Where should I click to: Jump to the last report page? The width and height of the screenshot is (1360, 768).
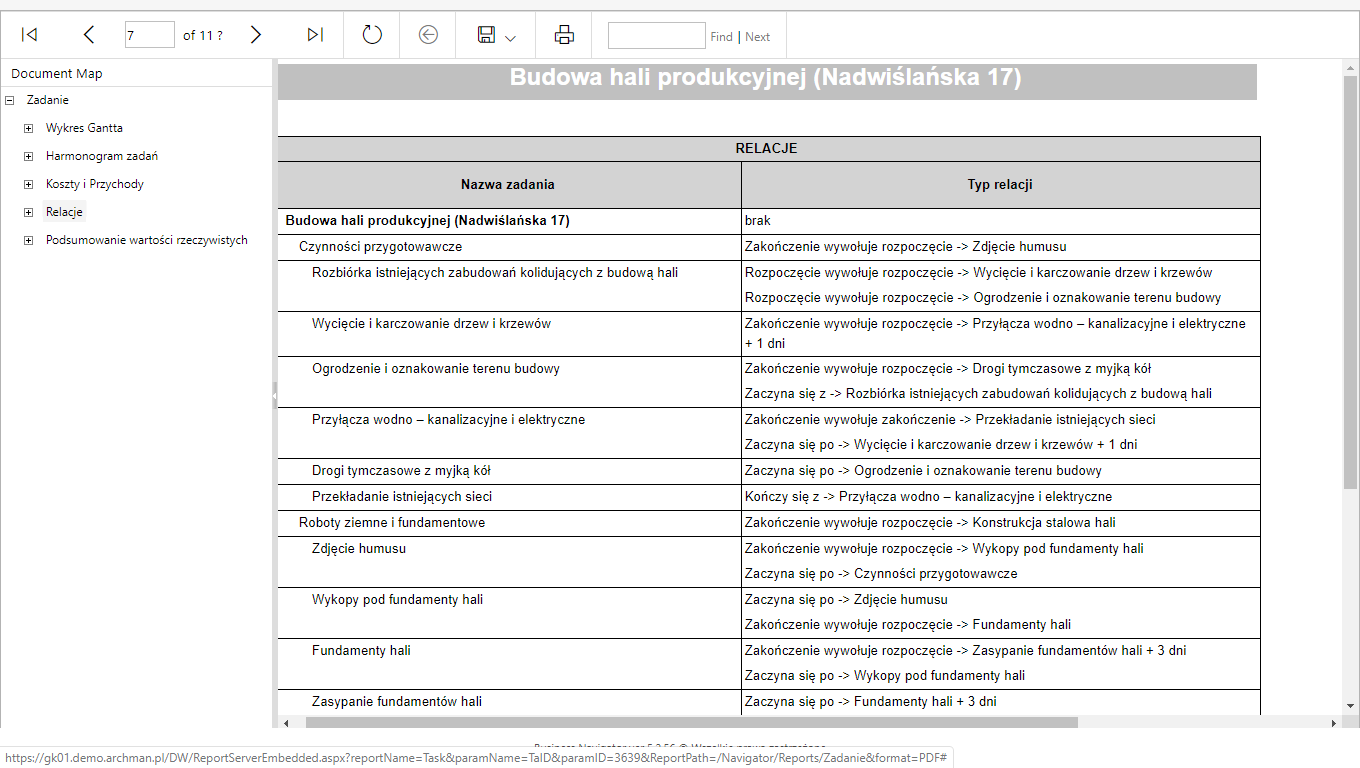pos(315,35)
